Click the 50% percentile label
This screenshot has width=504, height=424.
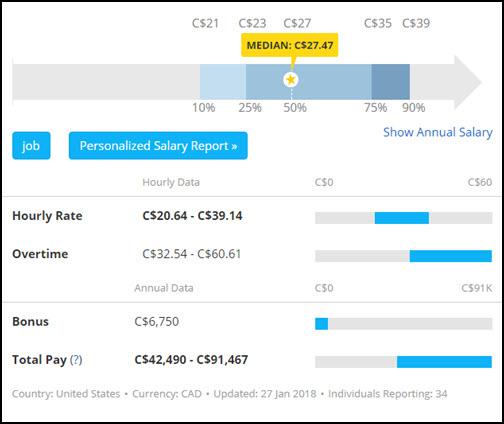[x=295, y=108]
